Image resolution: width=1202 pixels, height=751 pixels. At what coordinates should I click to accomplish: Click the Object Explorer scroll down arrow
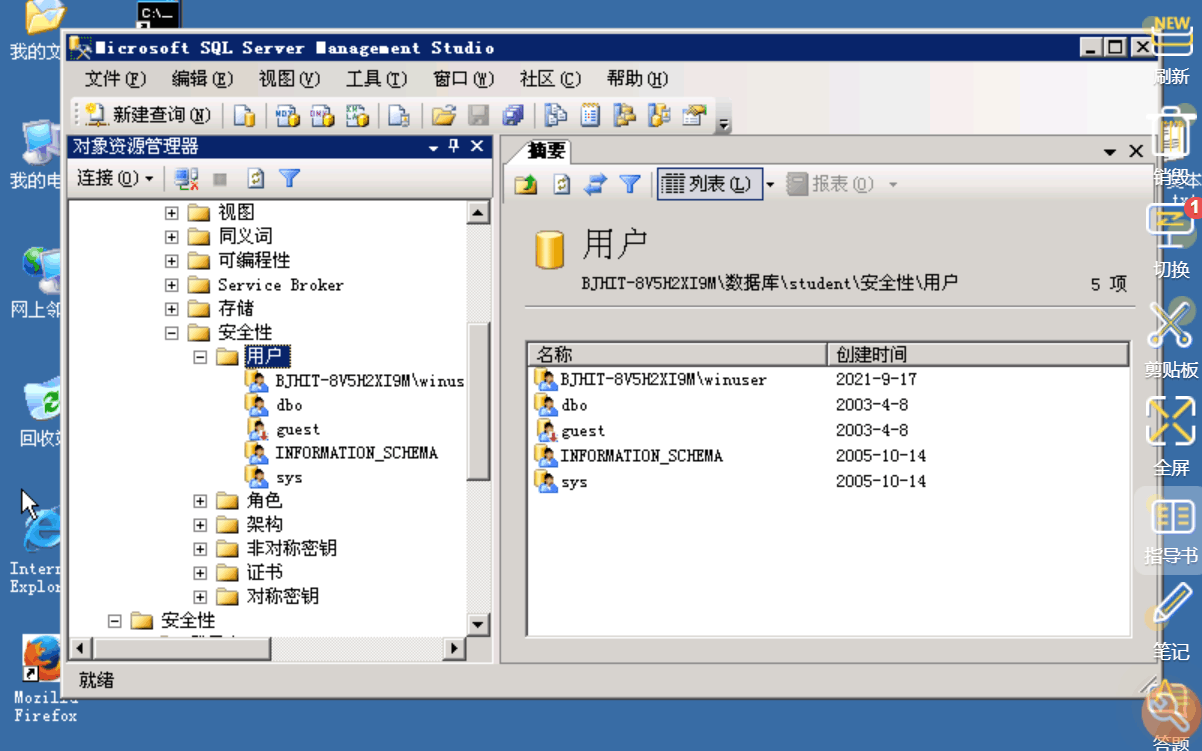pyautogui.click(x=478, y=625)
